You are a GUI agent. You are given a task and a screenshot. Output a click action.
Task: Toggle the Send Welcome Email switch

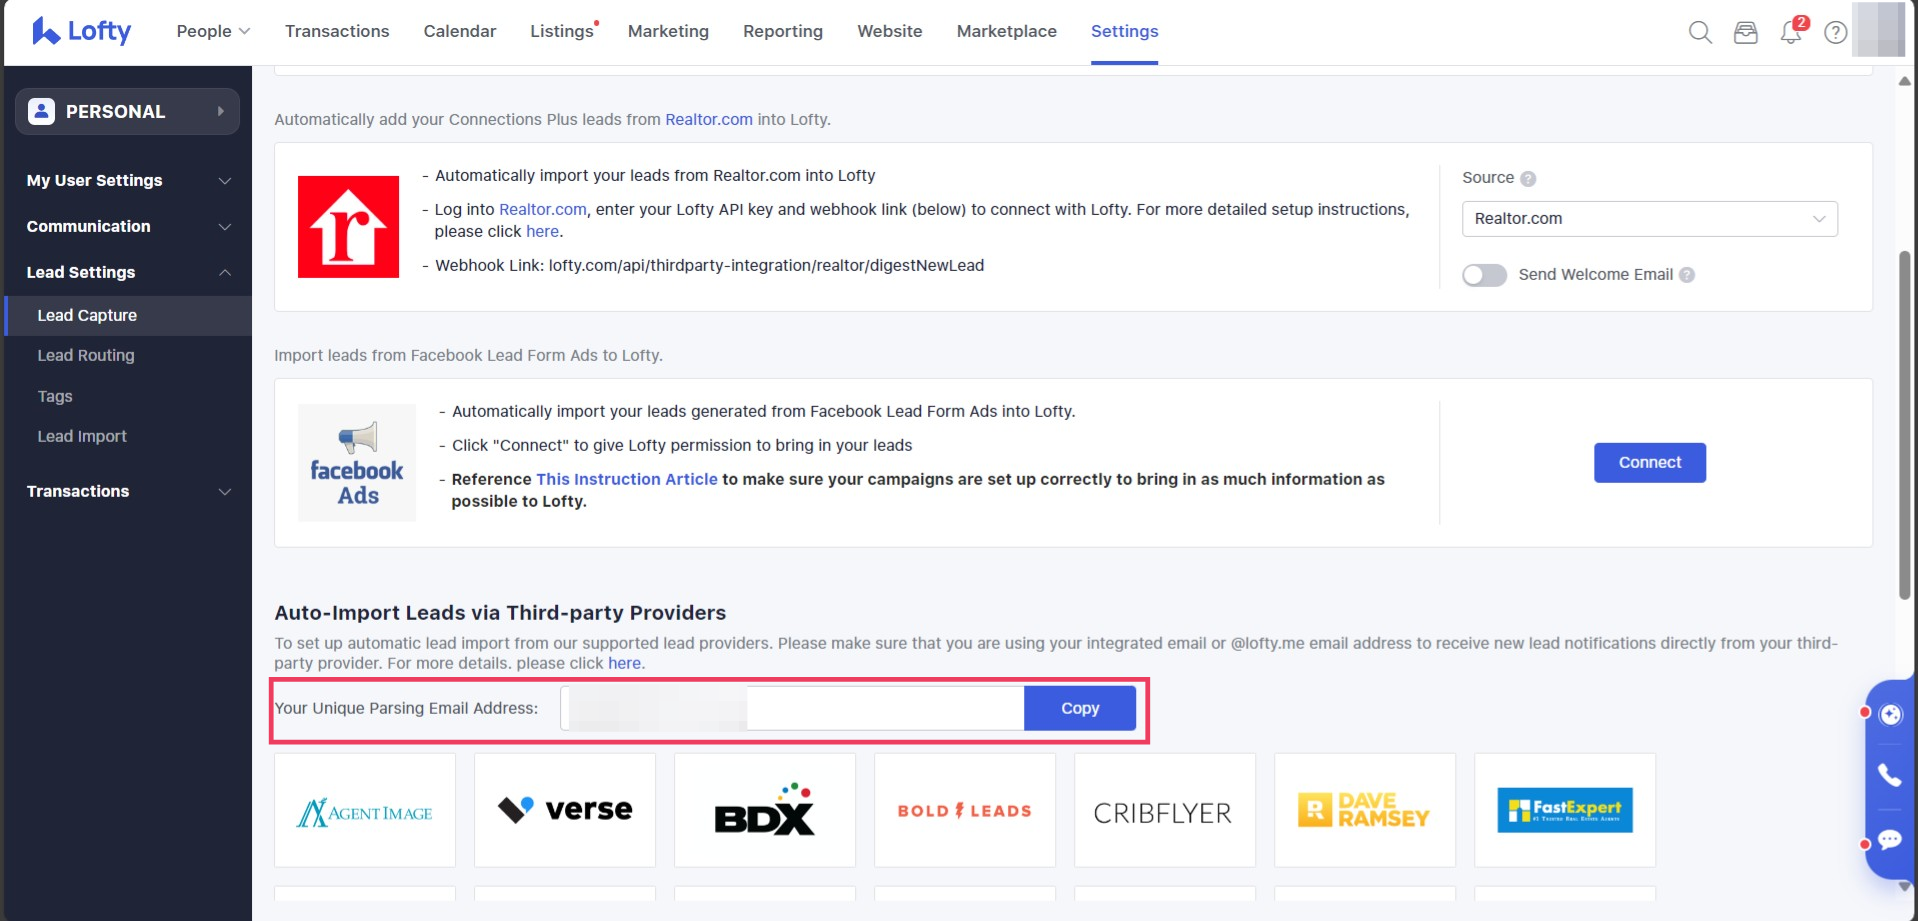(x=1484, y=275)
